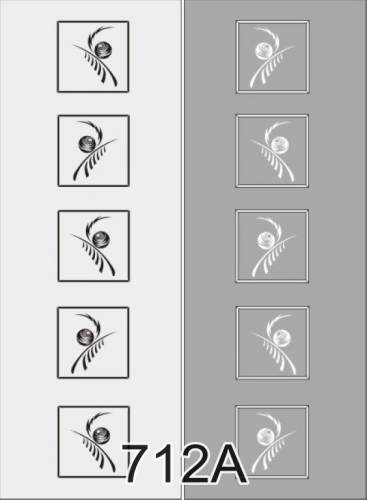The image size is (367, 500).
Task: Select the third square tile in light panel
Action: point(94,246)
